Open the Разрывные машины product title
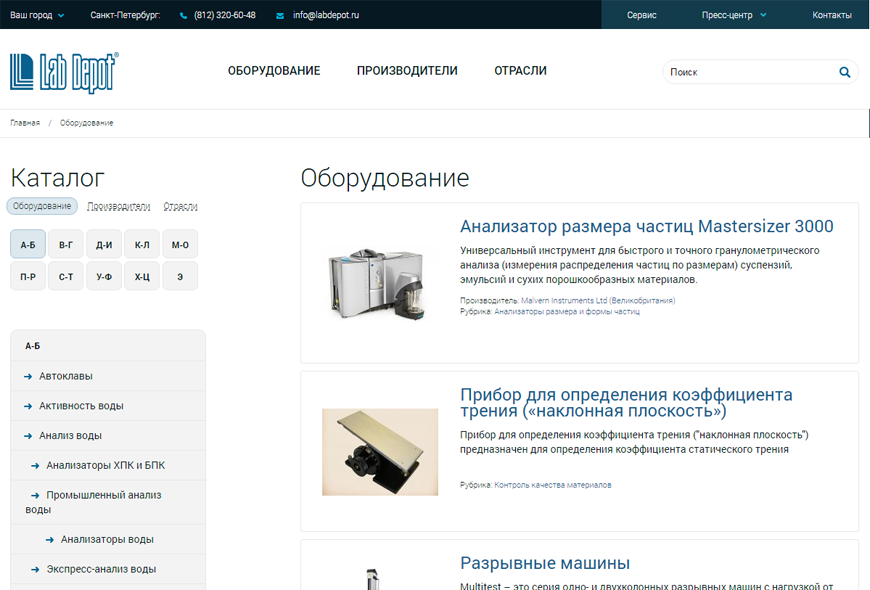The height and width of the screenshot is (590, 870). [x=545, y=563]
